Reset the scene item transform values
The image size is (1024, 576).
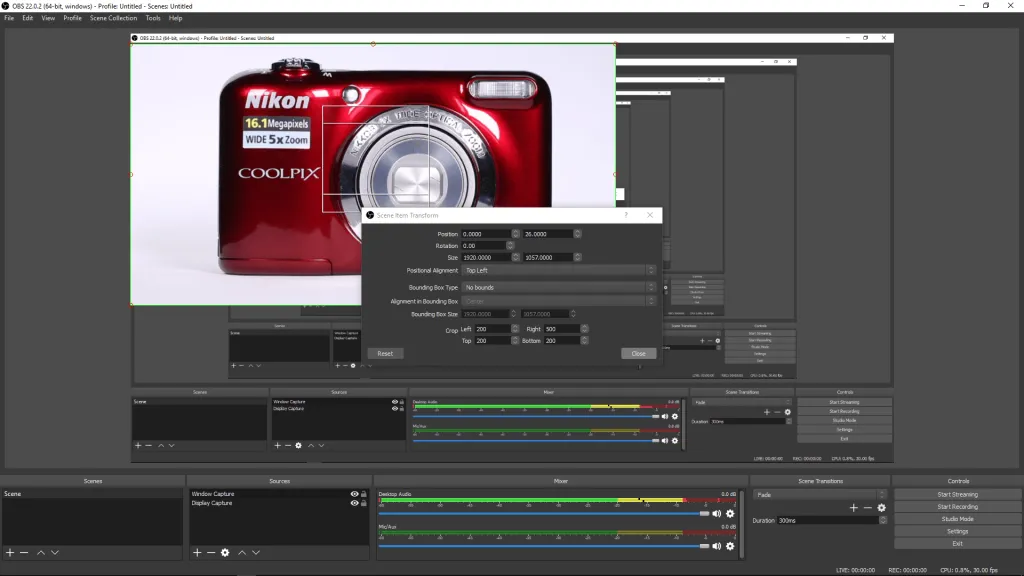coord(385,353)
